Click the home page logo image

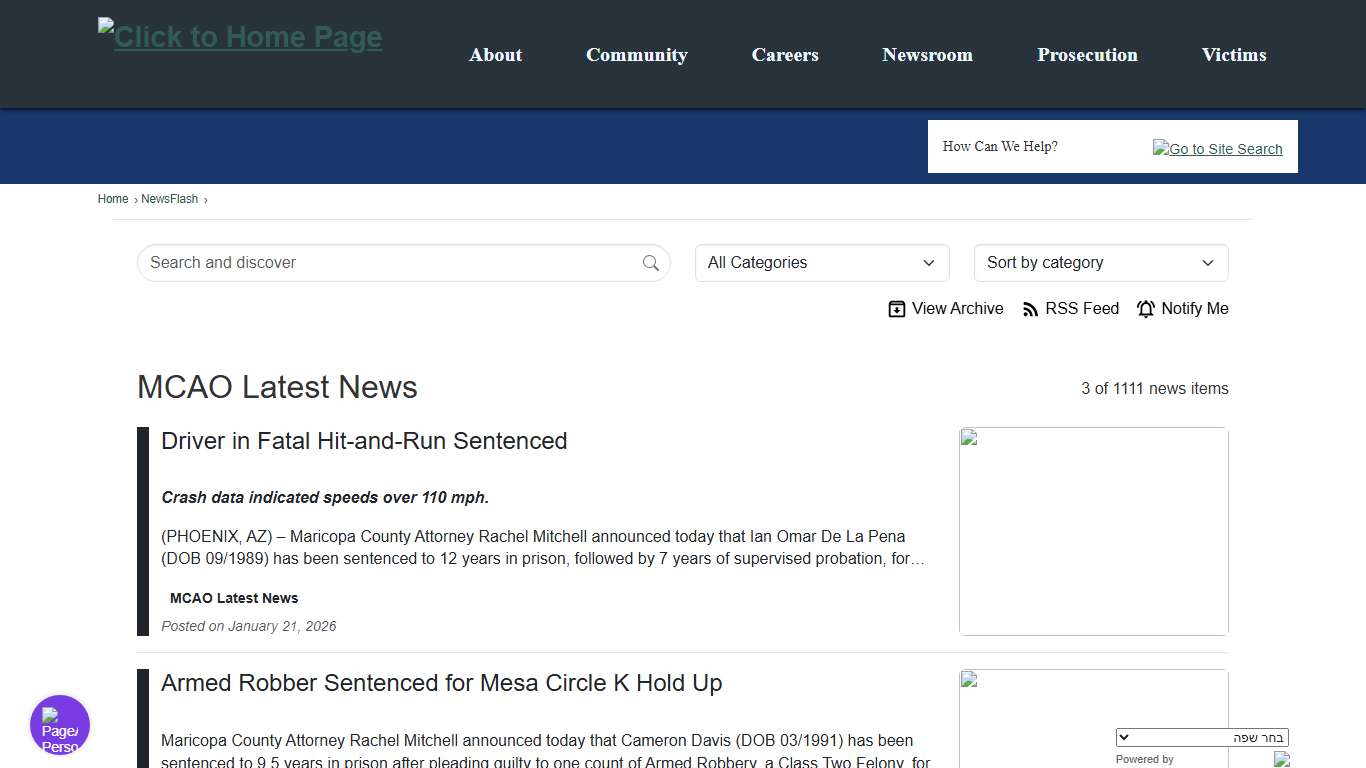239,36
